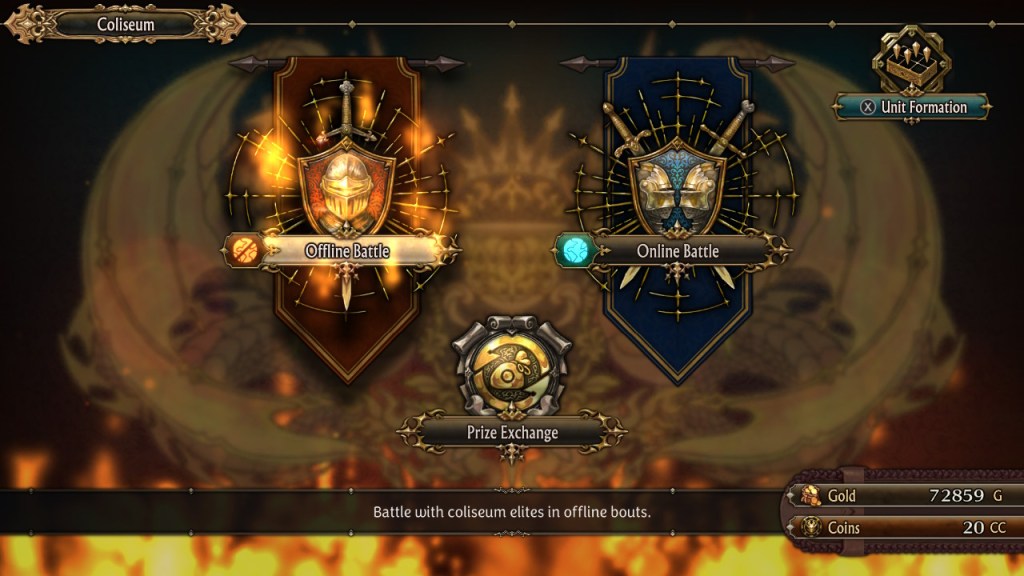Click the Coliseum title header
The image size is (1024, 576).
[x=125, y=24]
